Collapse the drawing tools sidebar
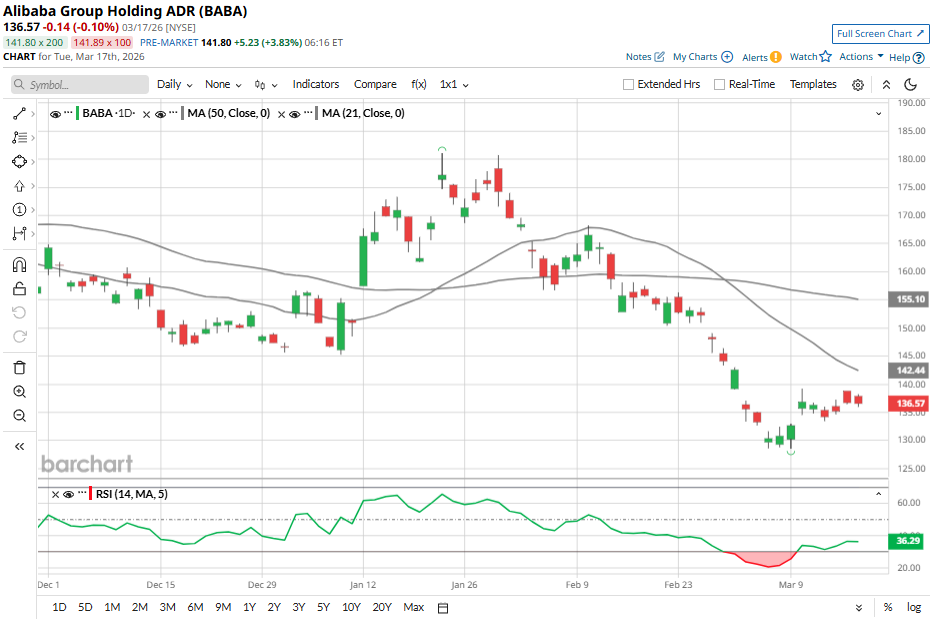The height and width of the screenshot is (631, 937). pos(19,446)
